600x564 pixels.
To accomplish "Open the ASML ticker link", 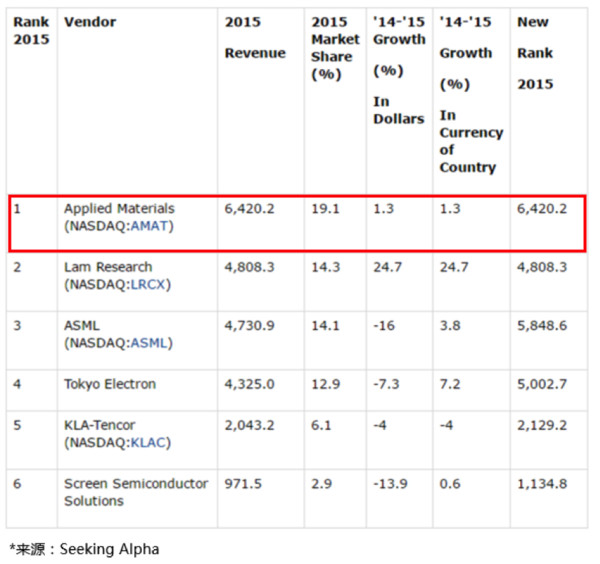I will (x=149, y=343).
